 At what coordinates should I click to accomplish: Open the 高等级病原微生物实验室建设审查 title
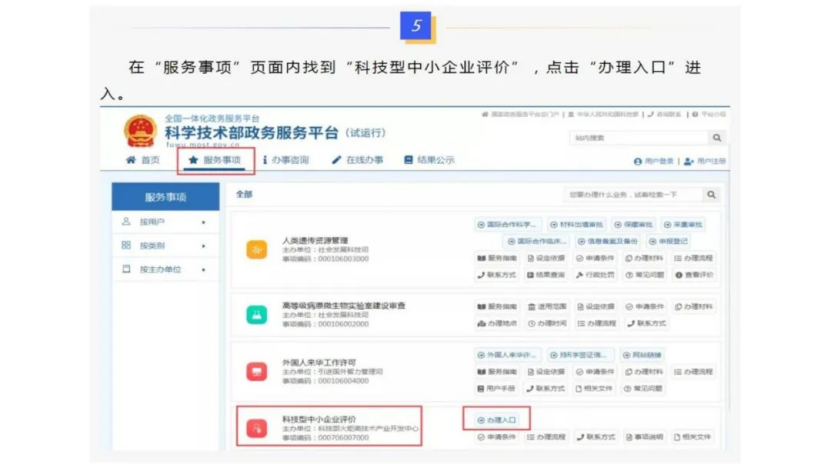pyautogui.click(x=343, y=306)
